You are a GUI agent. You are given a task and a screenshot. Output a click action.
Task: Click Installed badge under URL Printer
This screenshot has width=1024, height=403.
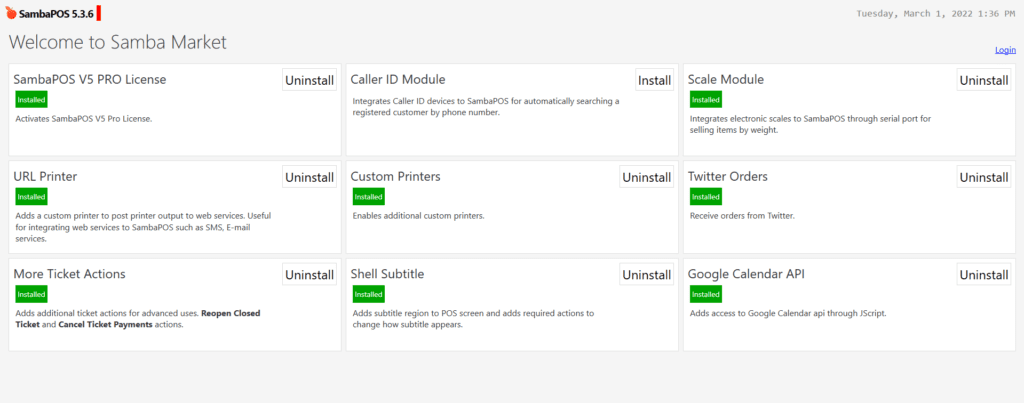coord(31,197)
